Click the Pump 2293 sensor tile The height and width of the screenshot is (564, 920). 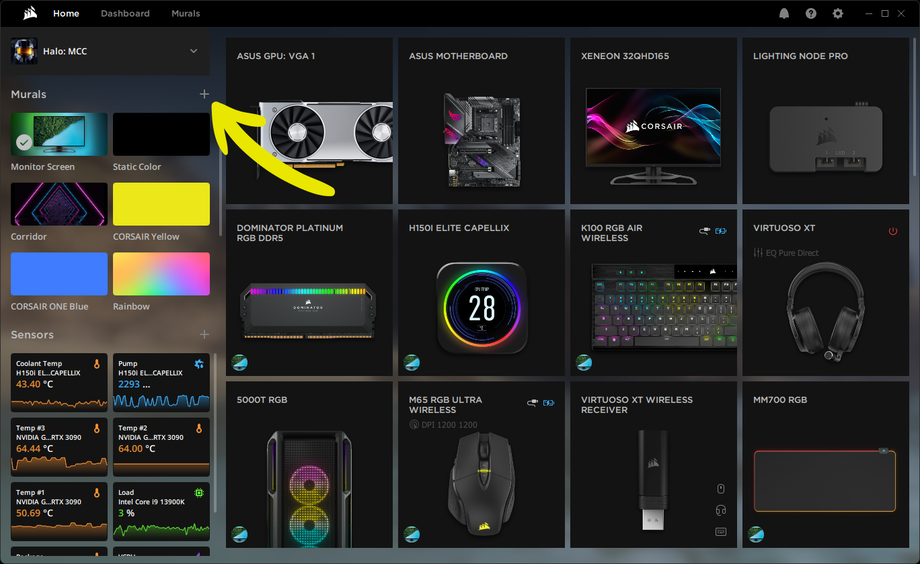(161, 382)
